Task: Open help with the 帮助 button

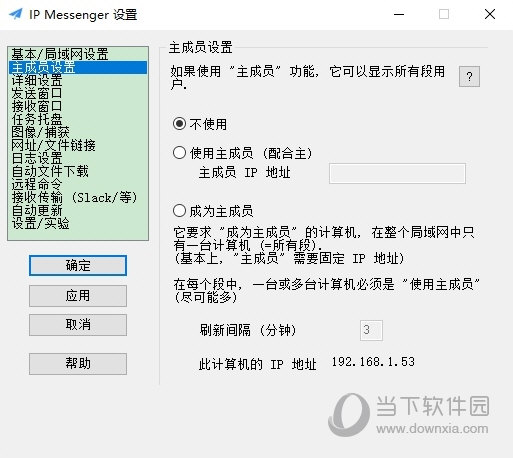Action: (x=78, y=364)
